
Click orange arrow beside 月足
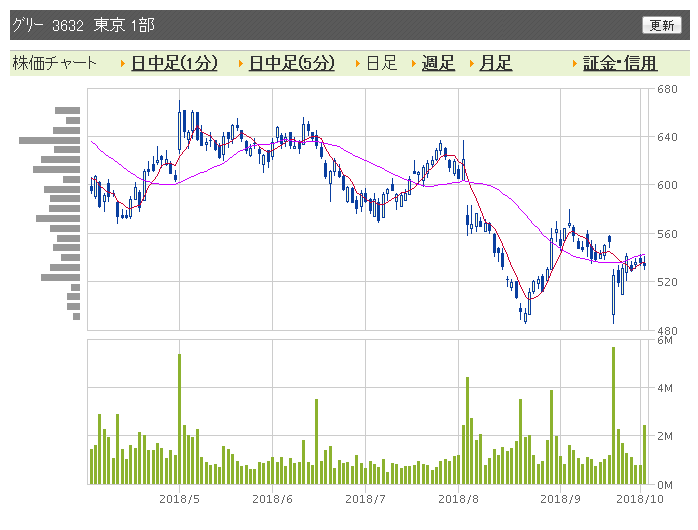471,64
